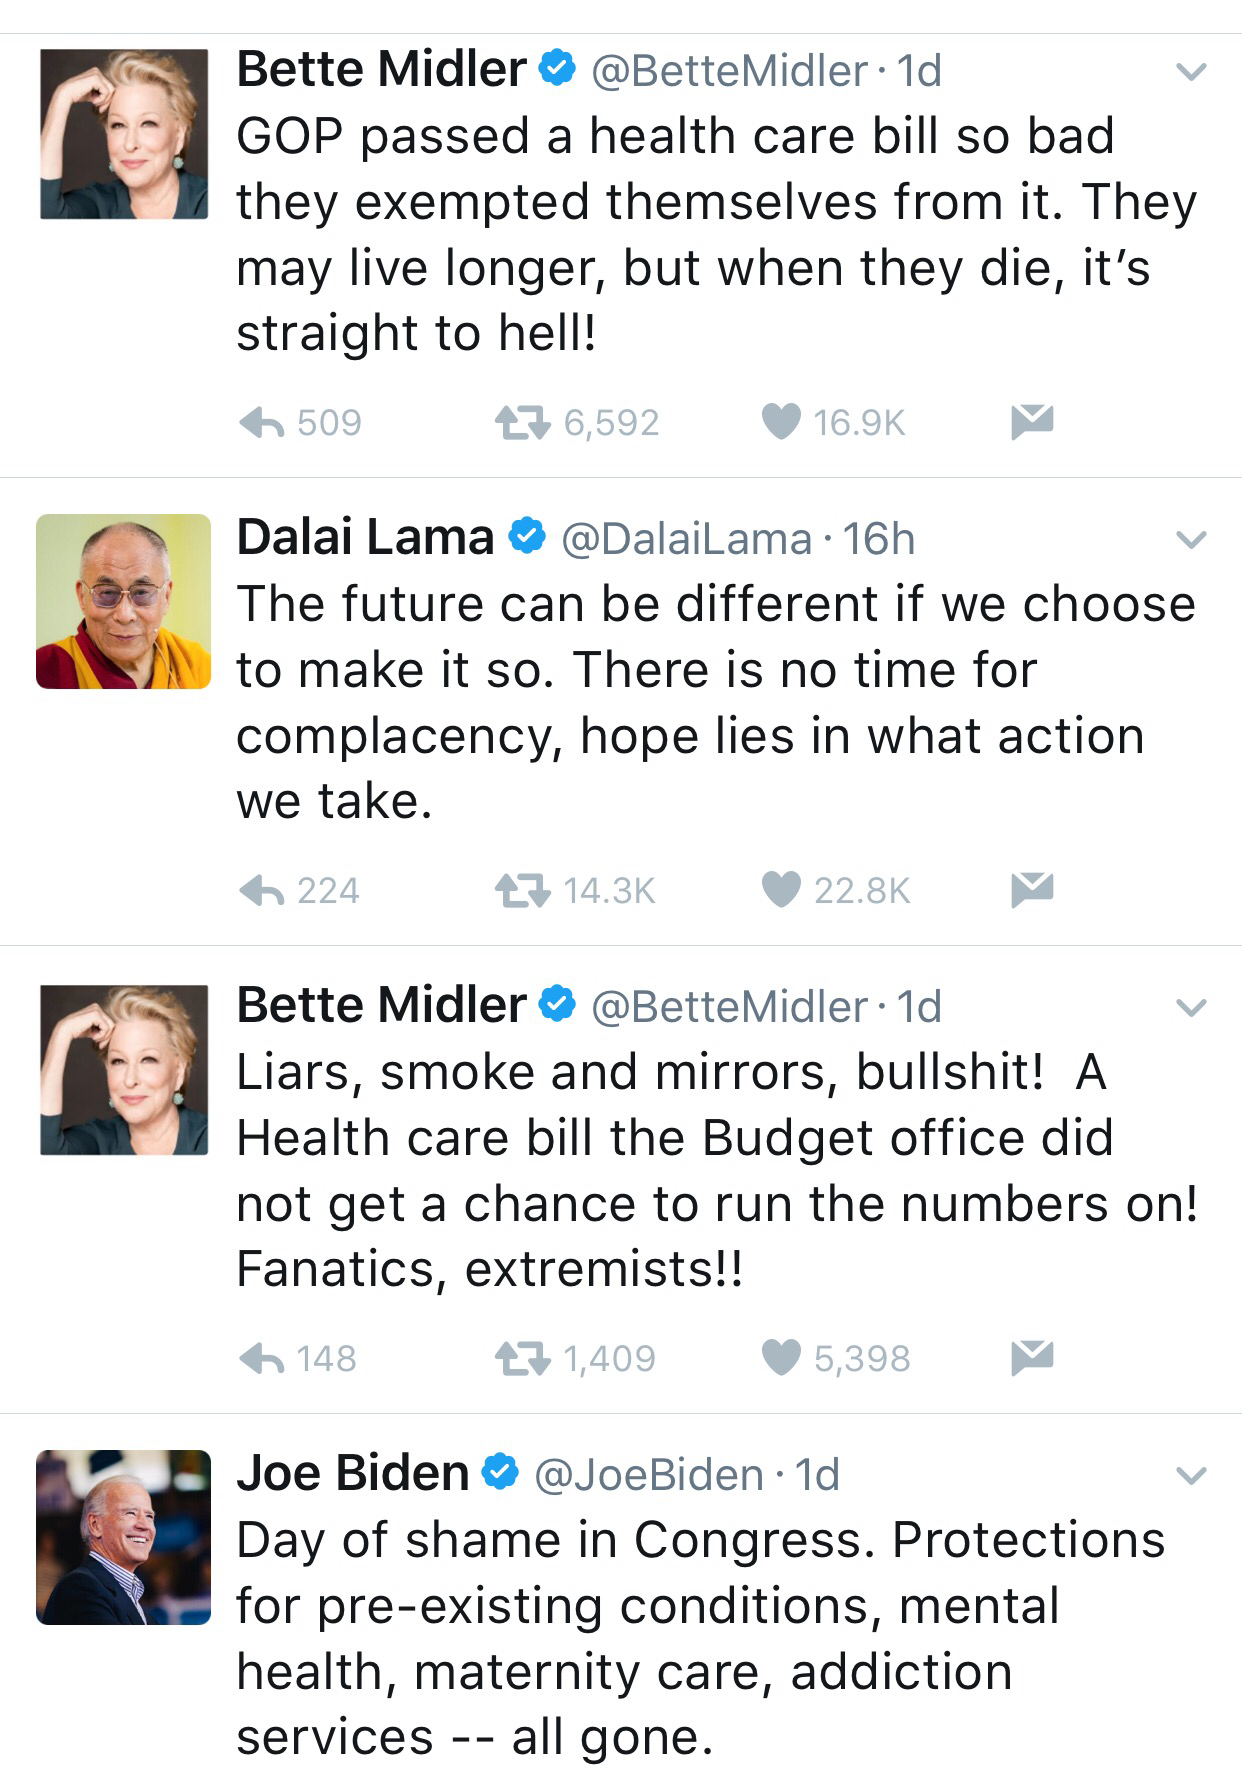Like the tweet with 5,398 likes
The height and width of the screenshot is (1769, 1242).
pyautogui.click(x=782, y=1357)
